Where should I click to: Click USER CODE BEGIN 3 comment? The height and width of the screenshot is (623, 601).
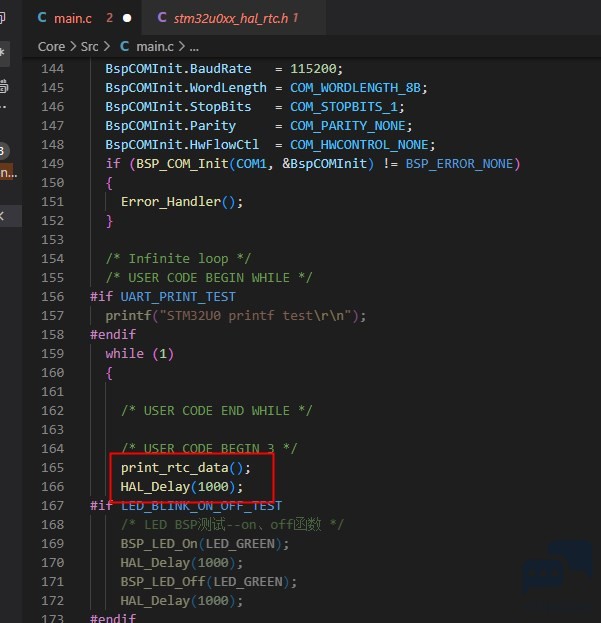pos(209,449)
